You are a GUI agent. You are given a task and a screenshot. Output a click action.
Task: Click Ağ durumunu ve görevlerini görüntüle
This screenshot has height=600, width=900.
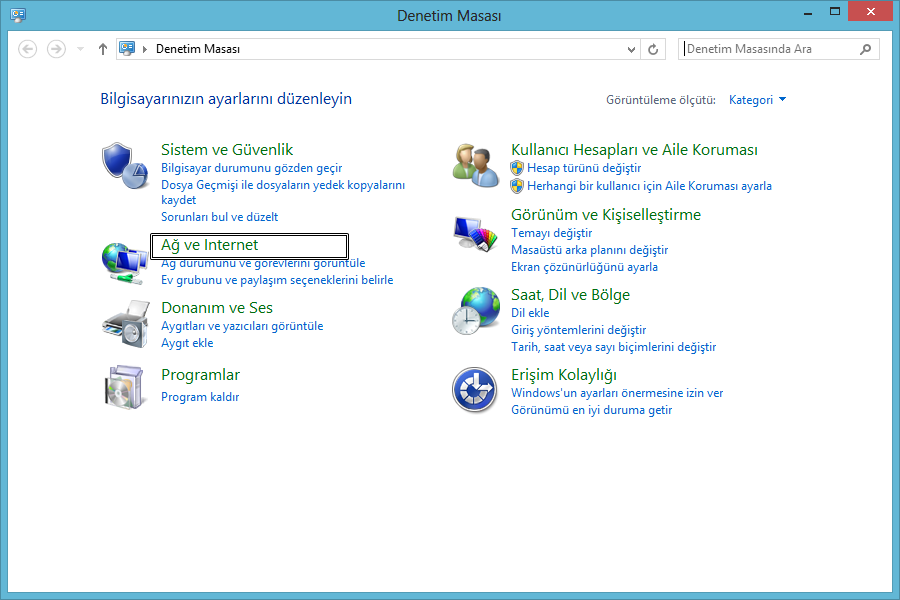click(263, 263)
